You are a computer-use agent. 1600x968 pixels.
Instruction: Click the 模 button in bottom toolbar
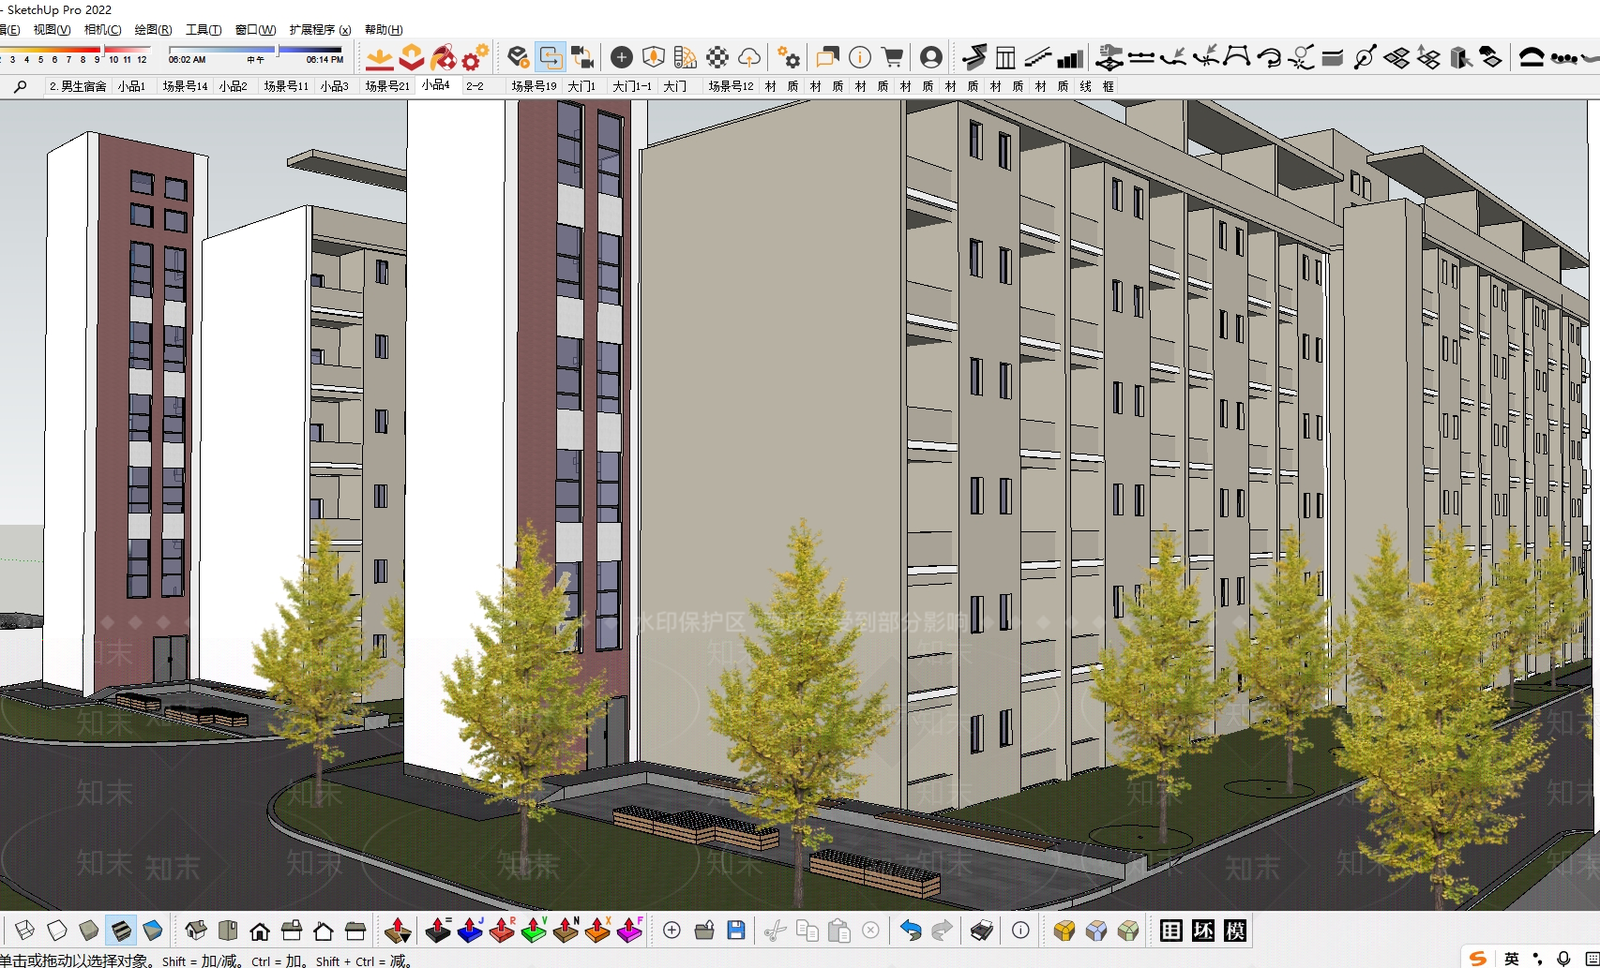point(1235,931)
